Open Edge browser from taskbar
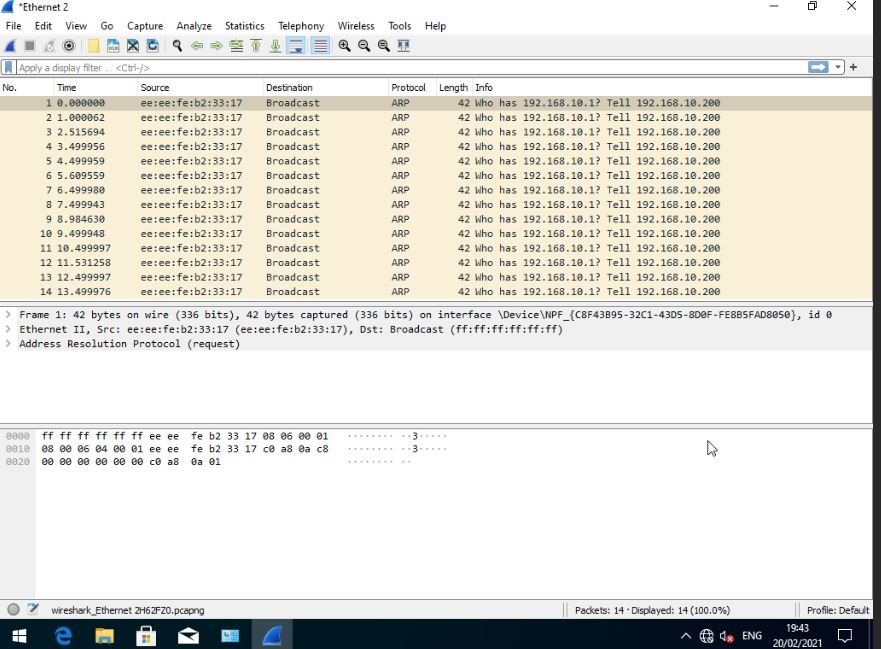Screen dimensions: 881x649 63,636
